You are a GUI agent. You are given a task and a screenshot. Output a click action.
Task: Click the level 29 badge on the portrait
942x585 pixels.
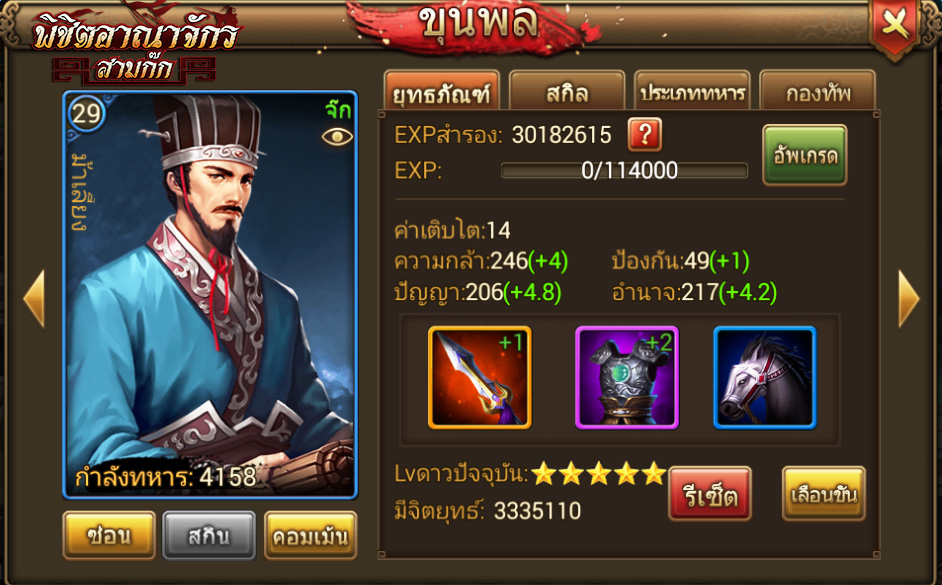[87, 114]
